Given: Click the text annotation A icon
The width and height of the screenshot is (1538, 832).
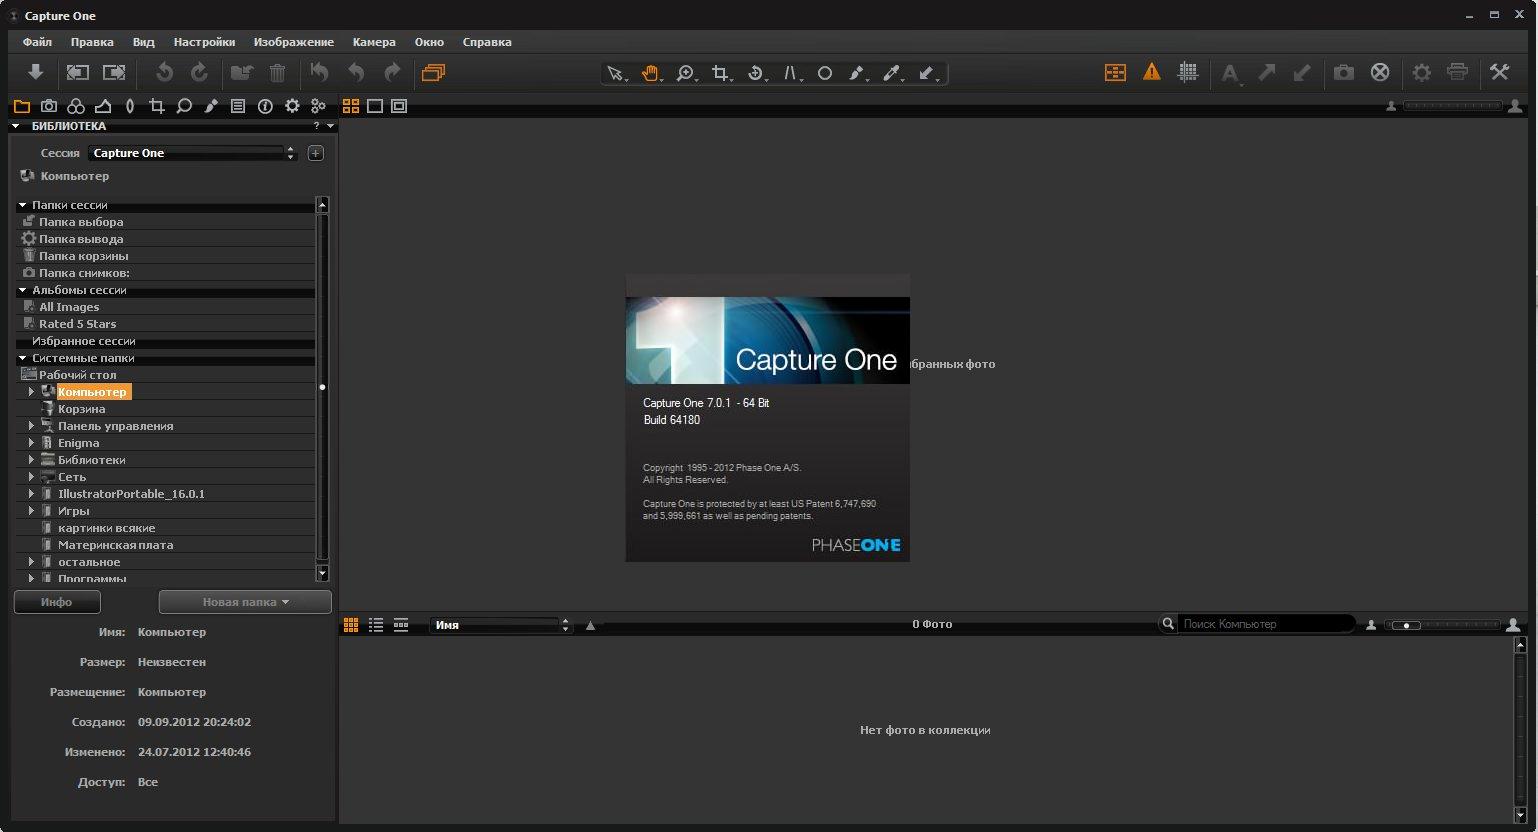Looking at the screenshot, I should [1230, 73].
